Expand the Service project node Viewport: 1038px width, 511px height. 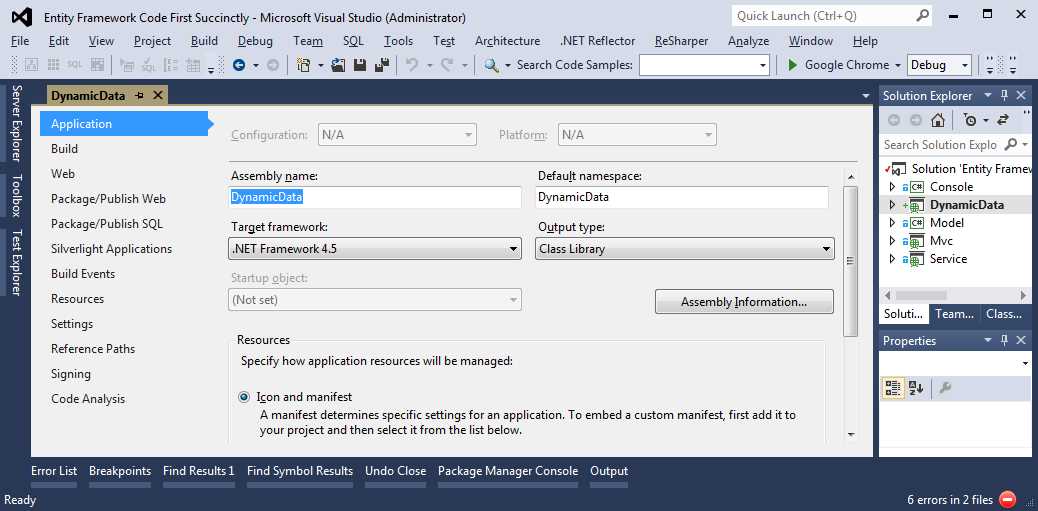[892, 259]
